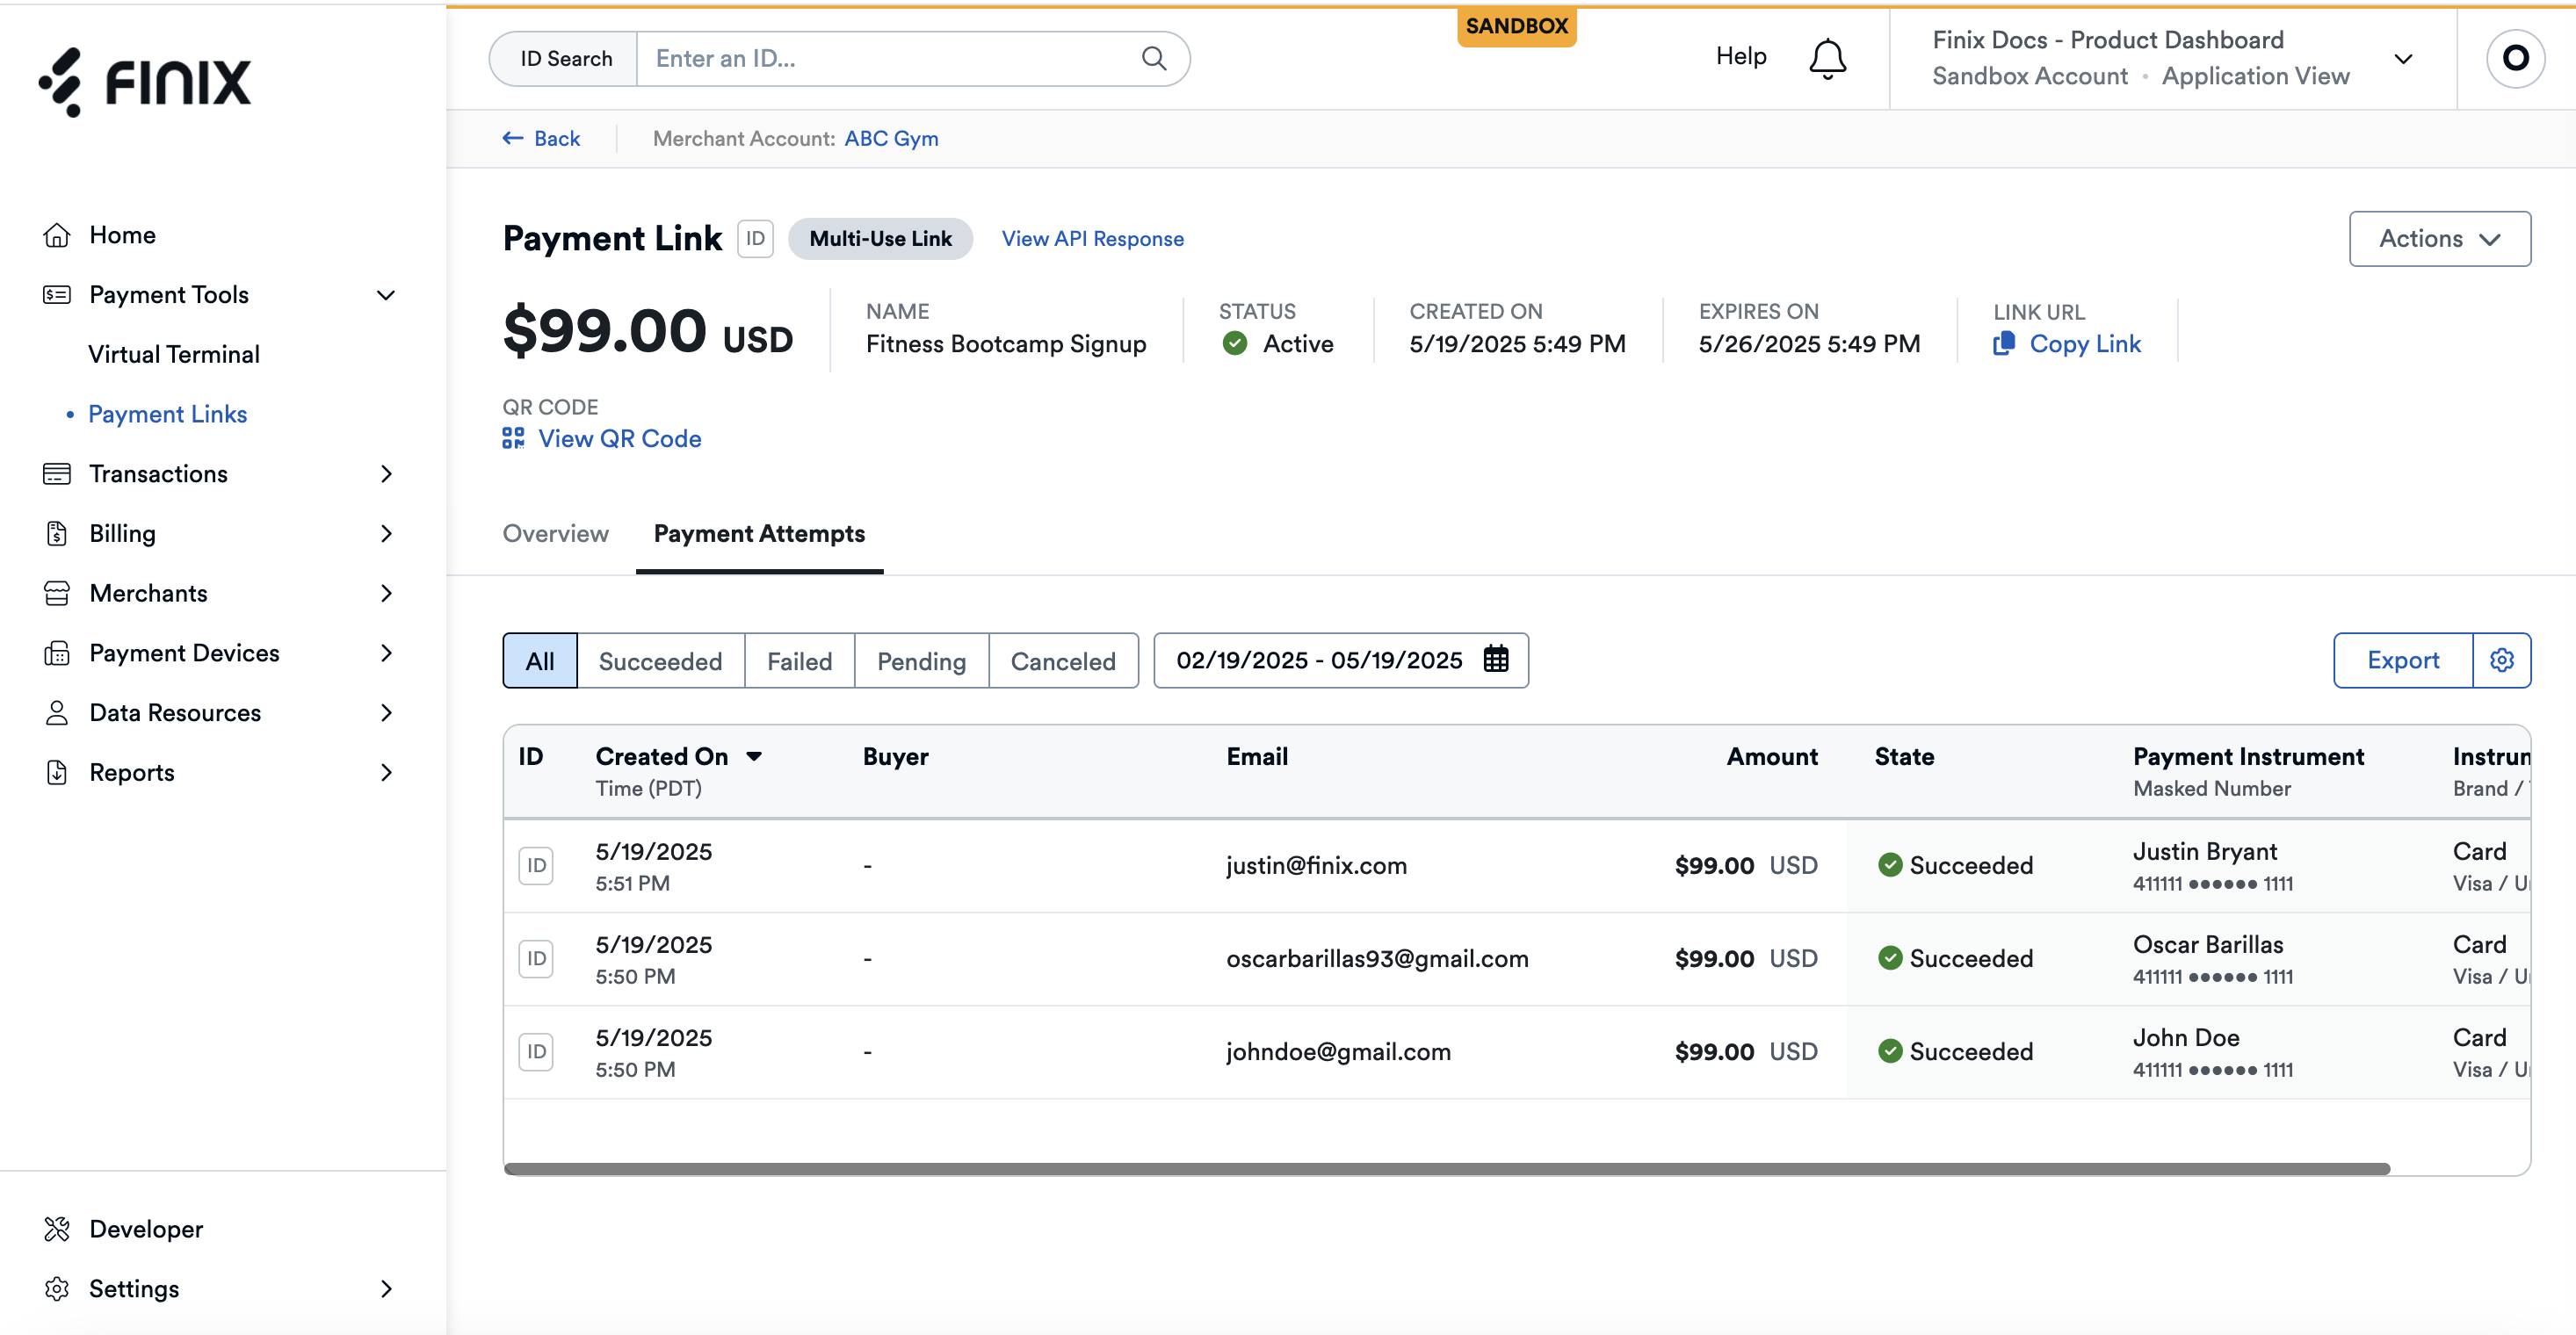Open ABC Gym merchant account link

tap(891, 138)
